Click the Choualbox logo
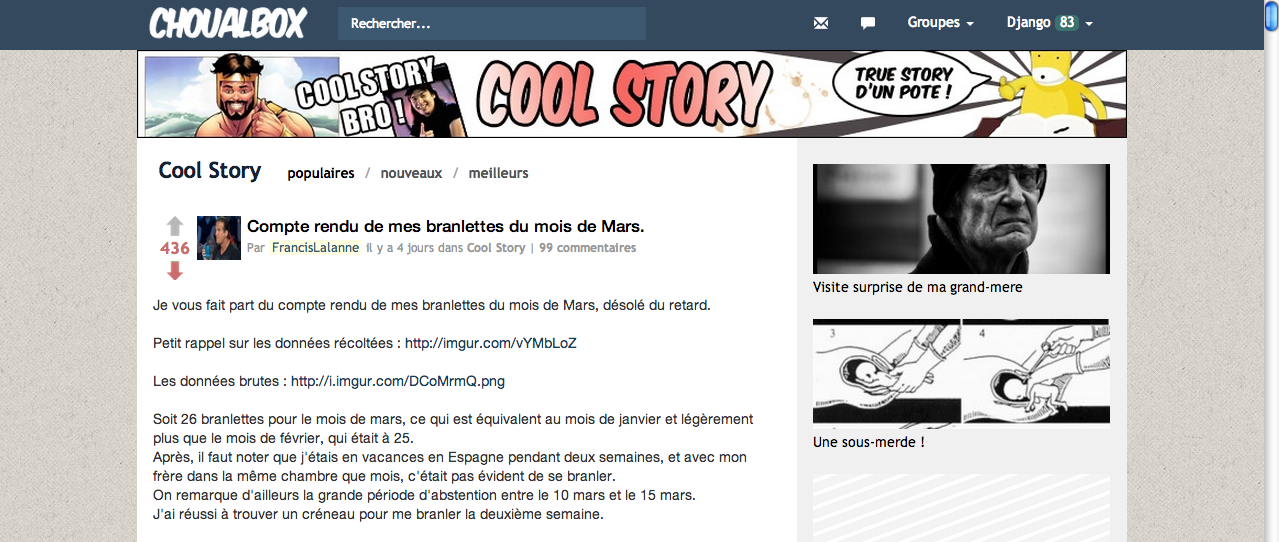The height and width of the screenshot is (542, 1279). pyautogui.click(x=228, y=23)
